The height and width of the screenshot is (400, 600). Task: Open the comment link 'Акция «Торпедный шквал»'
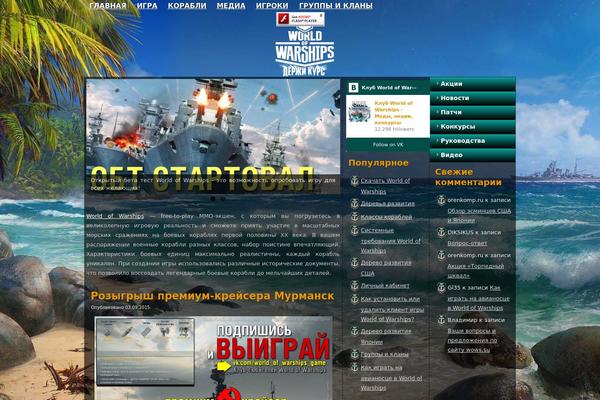(x=476, y=271)
